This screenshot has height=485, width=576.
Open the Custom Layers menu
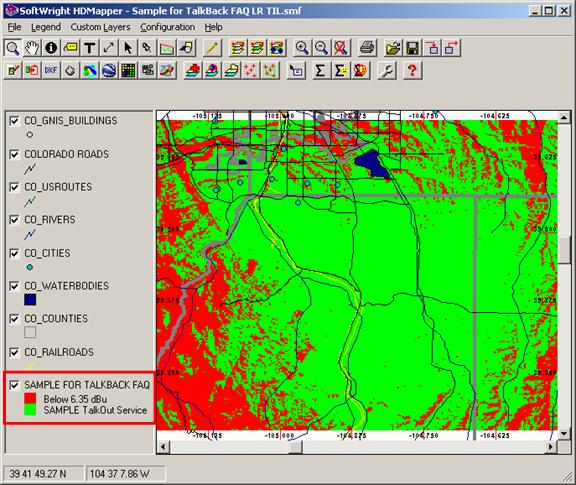click(x=100, y=27)
